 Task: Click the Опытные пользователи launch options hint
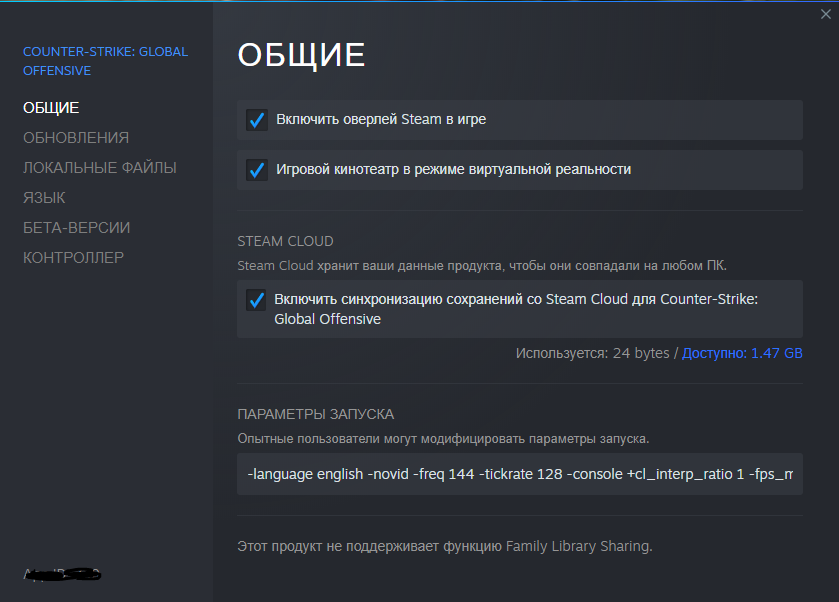pos(443,439)
